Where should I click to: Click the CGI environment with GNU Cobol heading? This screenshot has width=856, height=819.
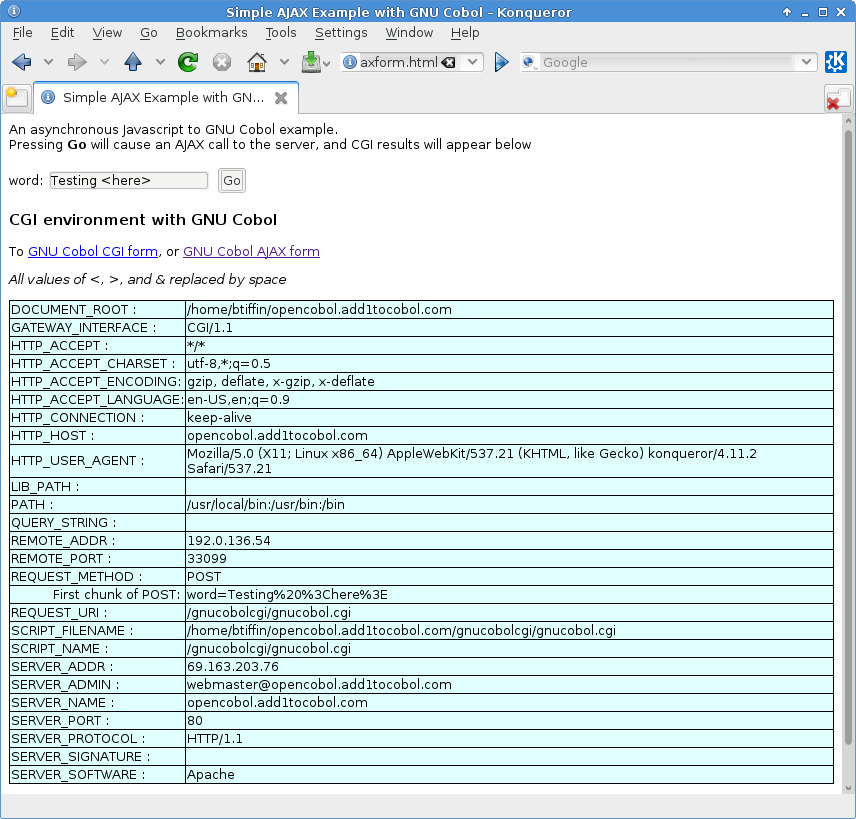click(x=143, y=219)
